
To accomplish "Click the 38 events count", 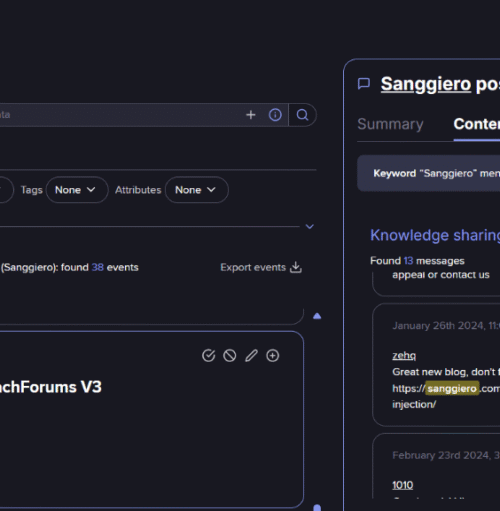I will tap(98, 267).
